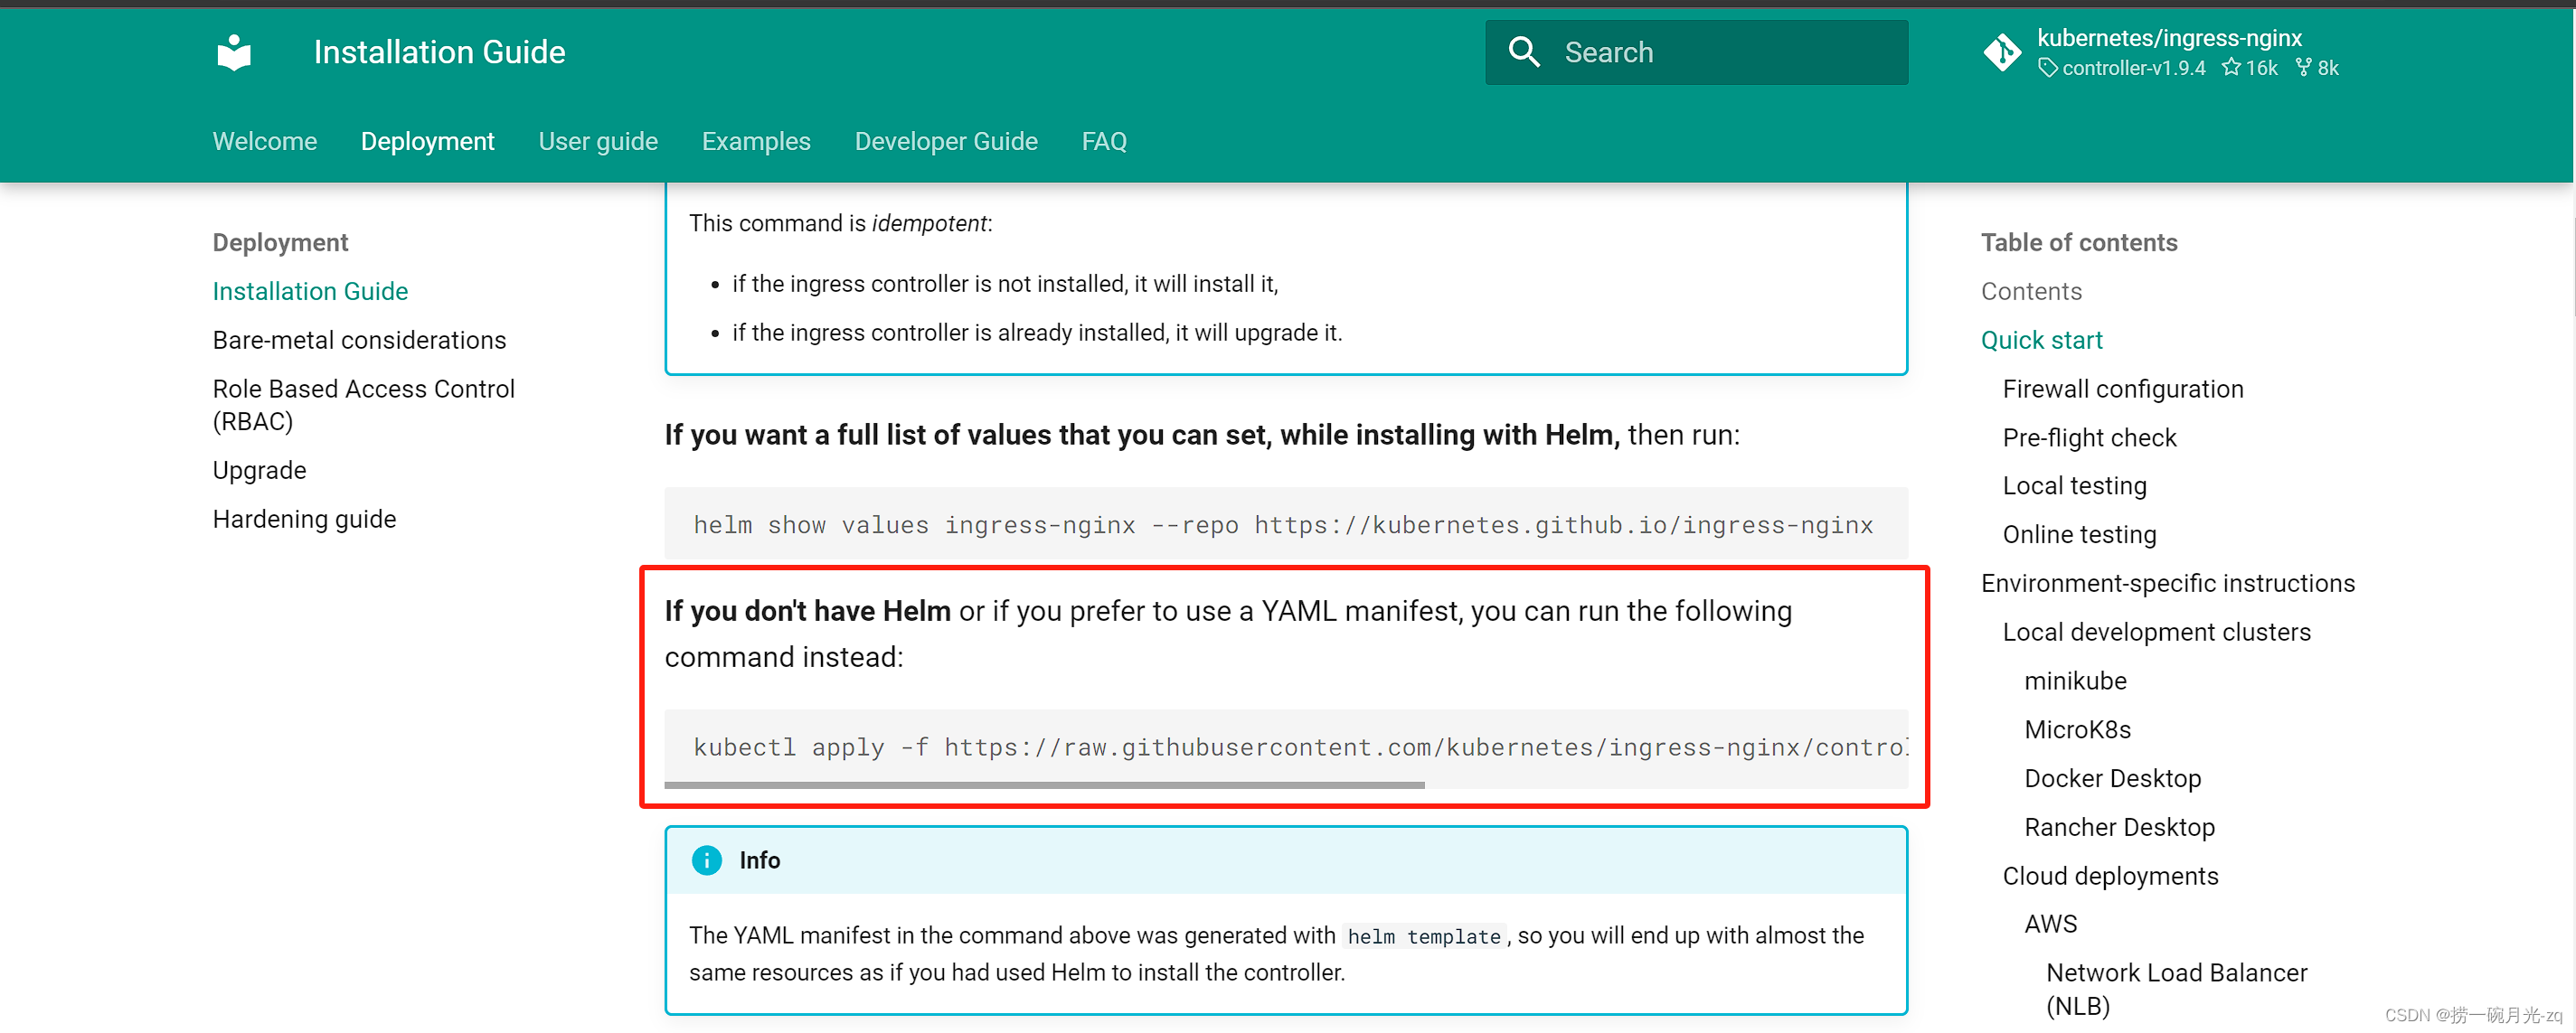Open the Hardening guide link
This screenshot has height=1033, width=2576.
tap(304, 519)
